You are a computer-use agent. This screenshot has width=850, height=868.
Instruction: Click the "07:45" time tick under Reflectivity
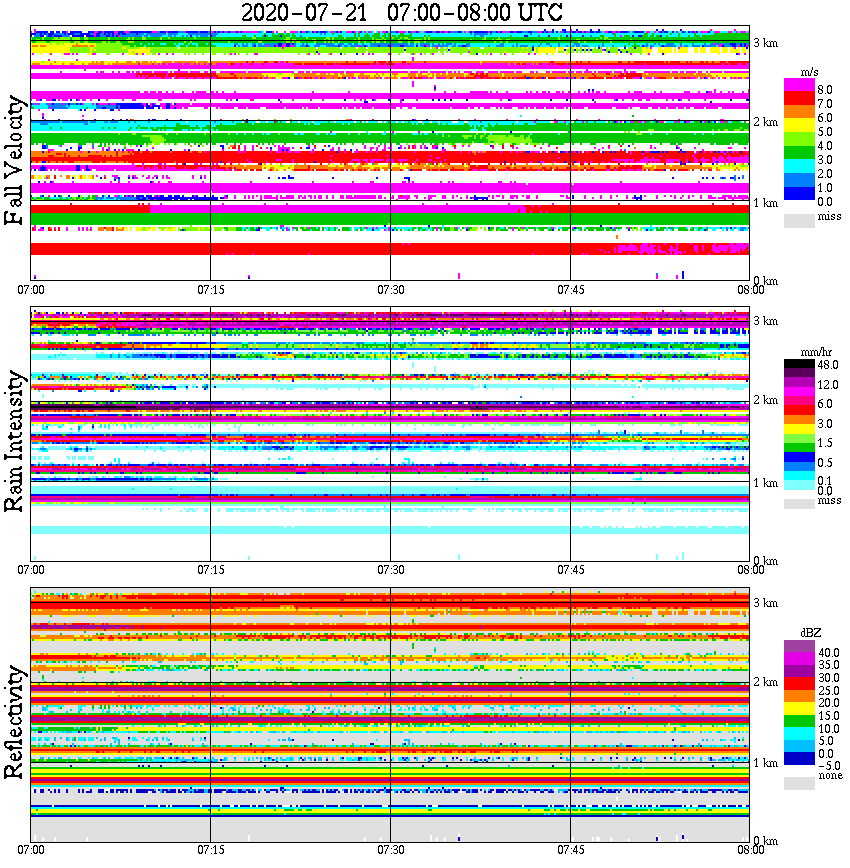pyautogui.click(x=570, y=850)
